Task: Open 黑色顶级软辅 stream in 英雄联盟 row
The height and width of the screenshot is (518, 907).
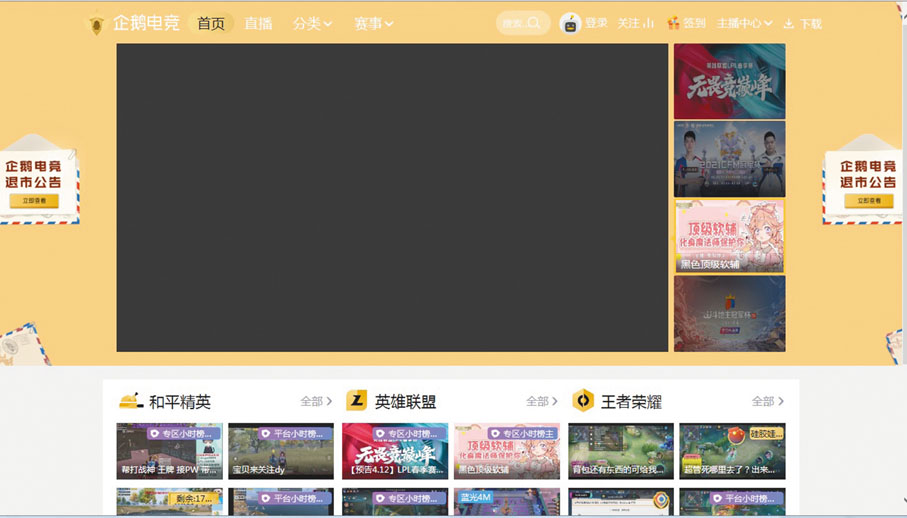Action: pos(507,451)
